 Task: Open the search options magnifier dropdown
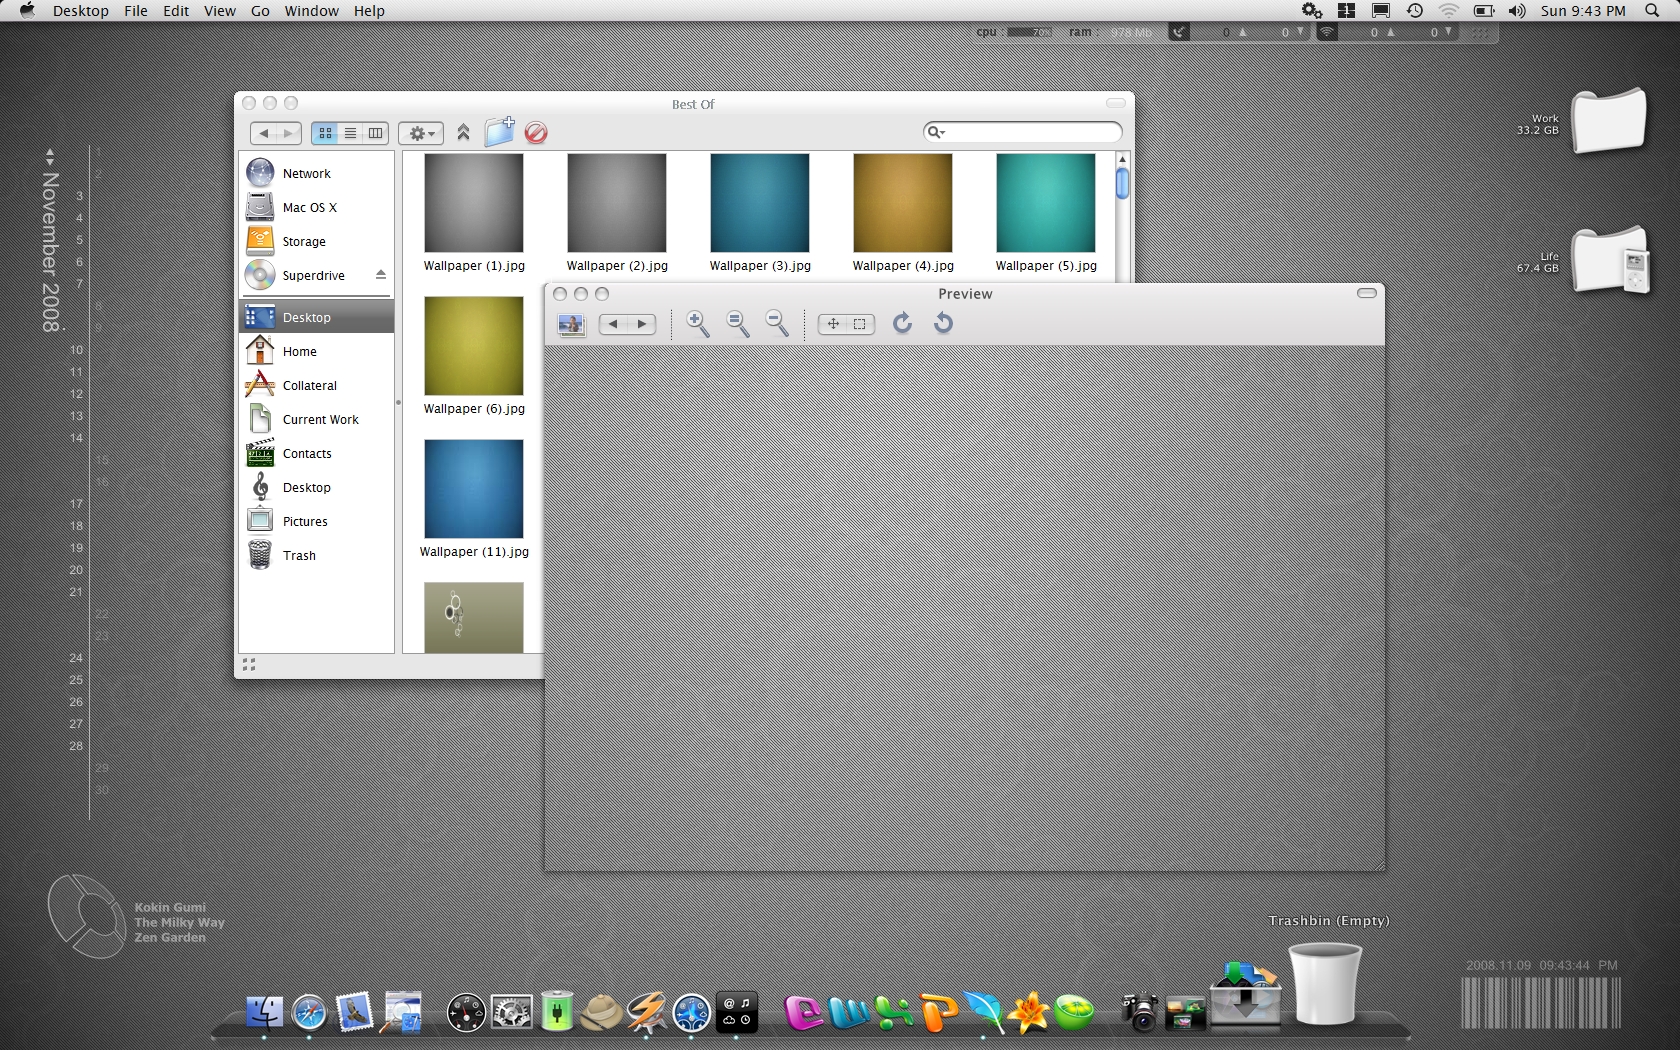[x=936, y=132]
